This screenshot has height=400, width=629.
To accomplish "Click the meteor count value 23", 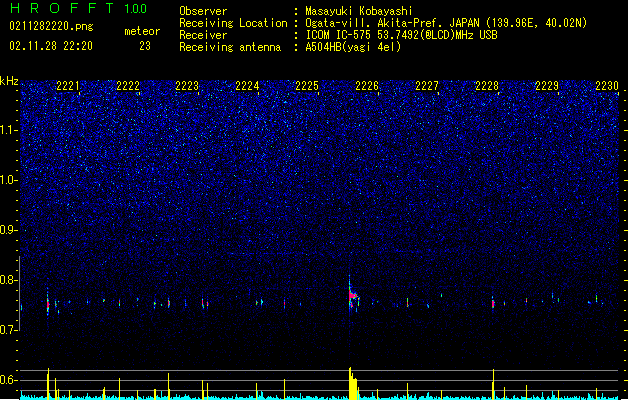I will click(x=145, y=46).
